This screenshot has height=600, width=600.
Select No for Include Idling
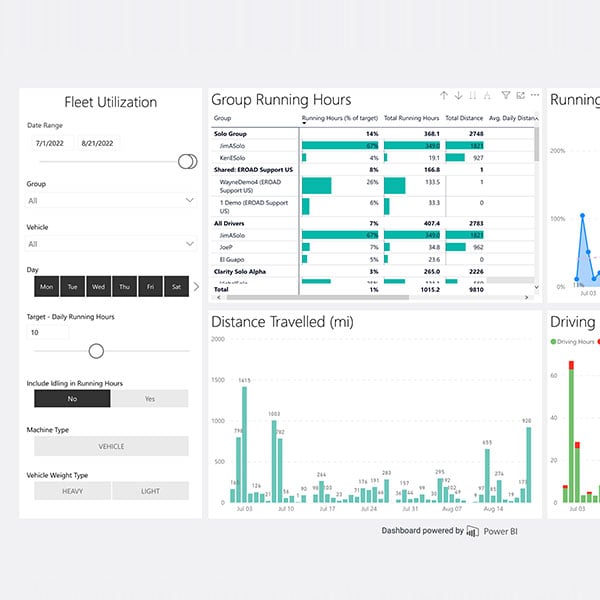click(72, 399)
